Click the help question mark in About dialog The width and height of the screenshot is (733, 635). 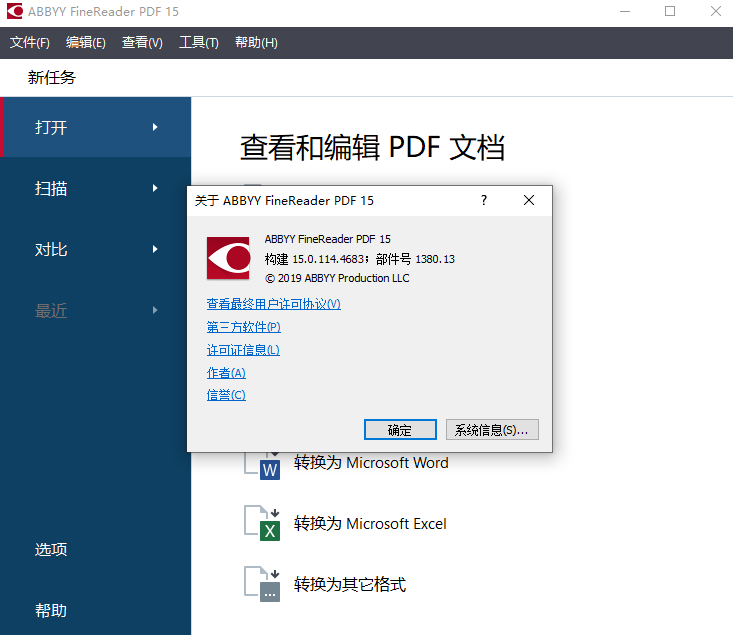pyautogui.click(x=484, y=201)
